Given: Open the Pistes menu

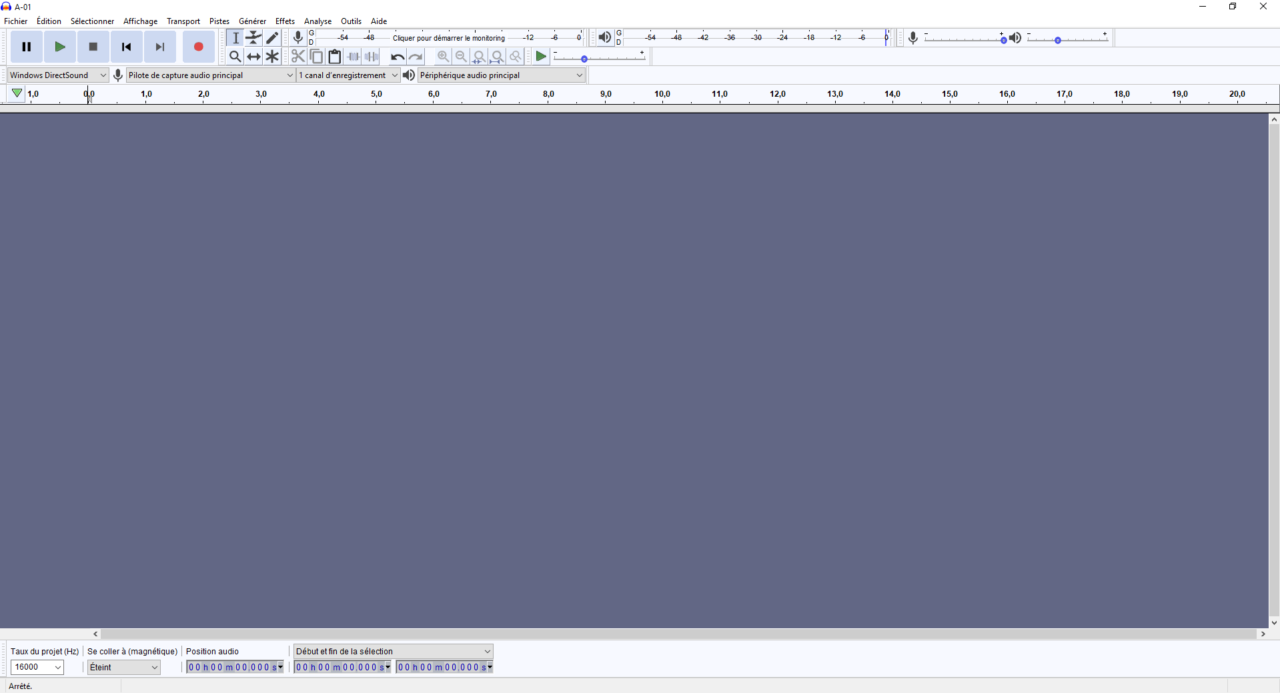Looking at the screenshot, I should (x=219, y=20).
